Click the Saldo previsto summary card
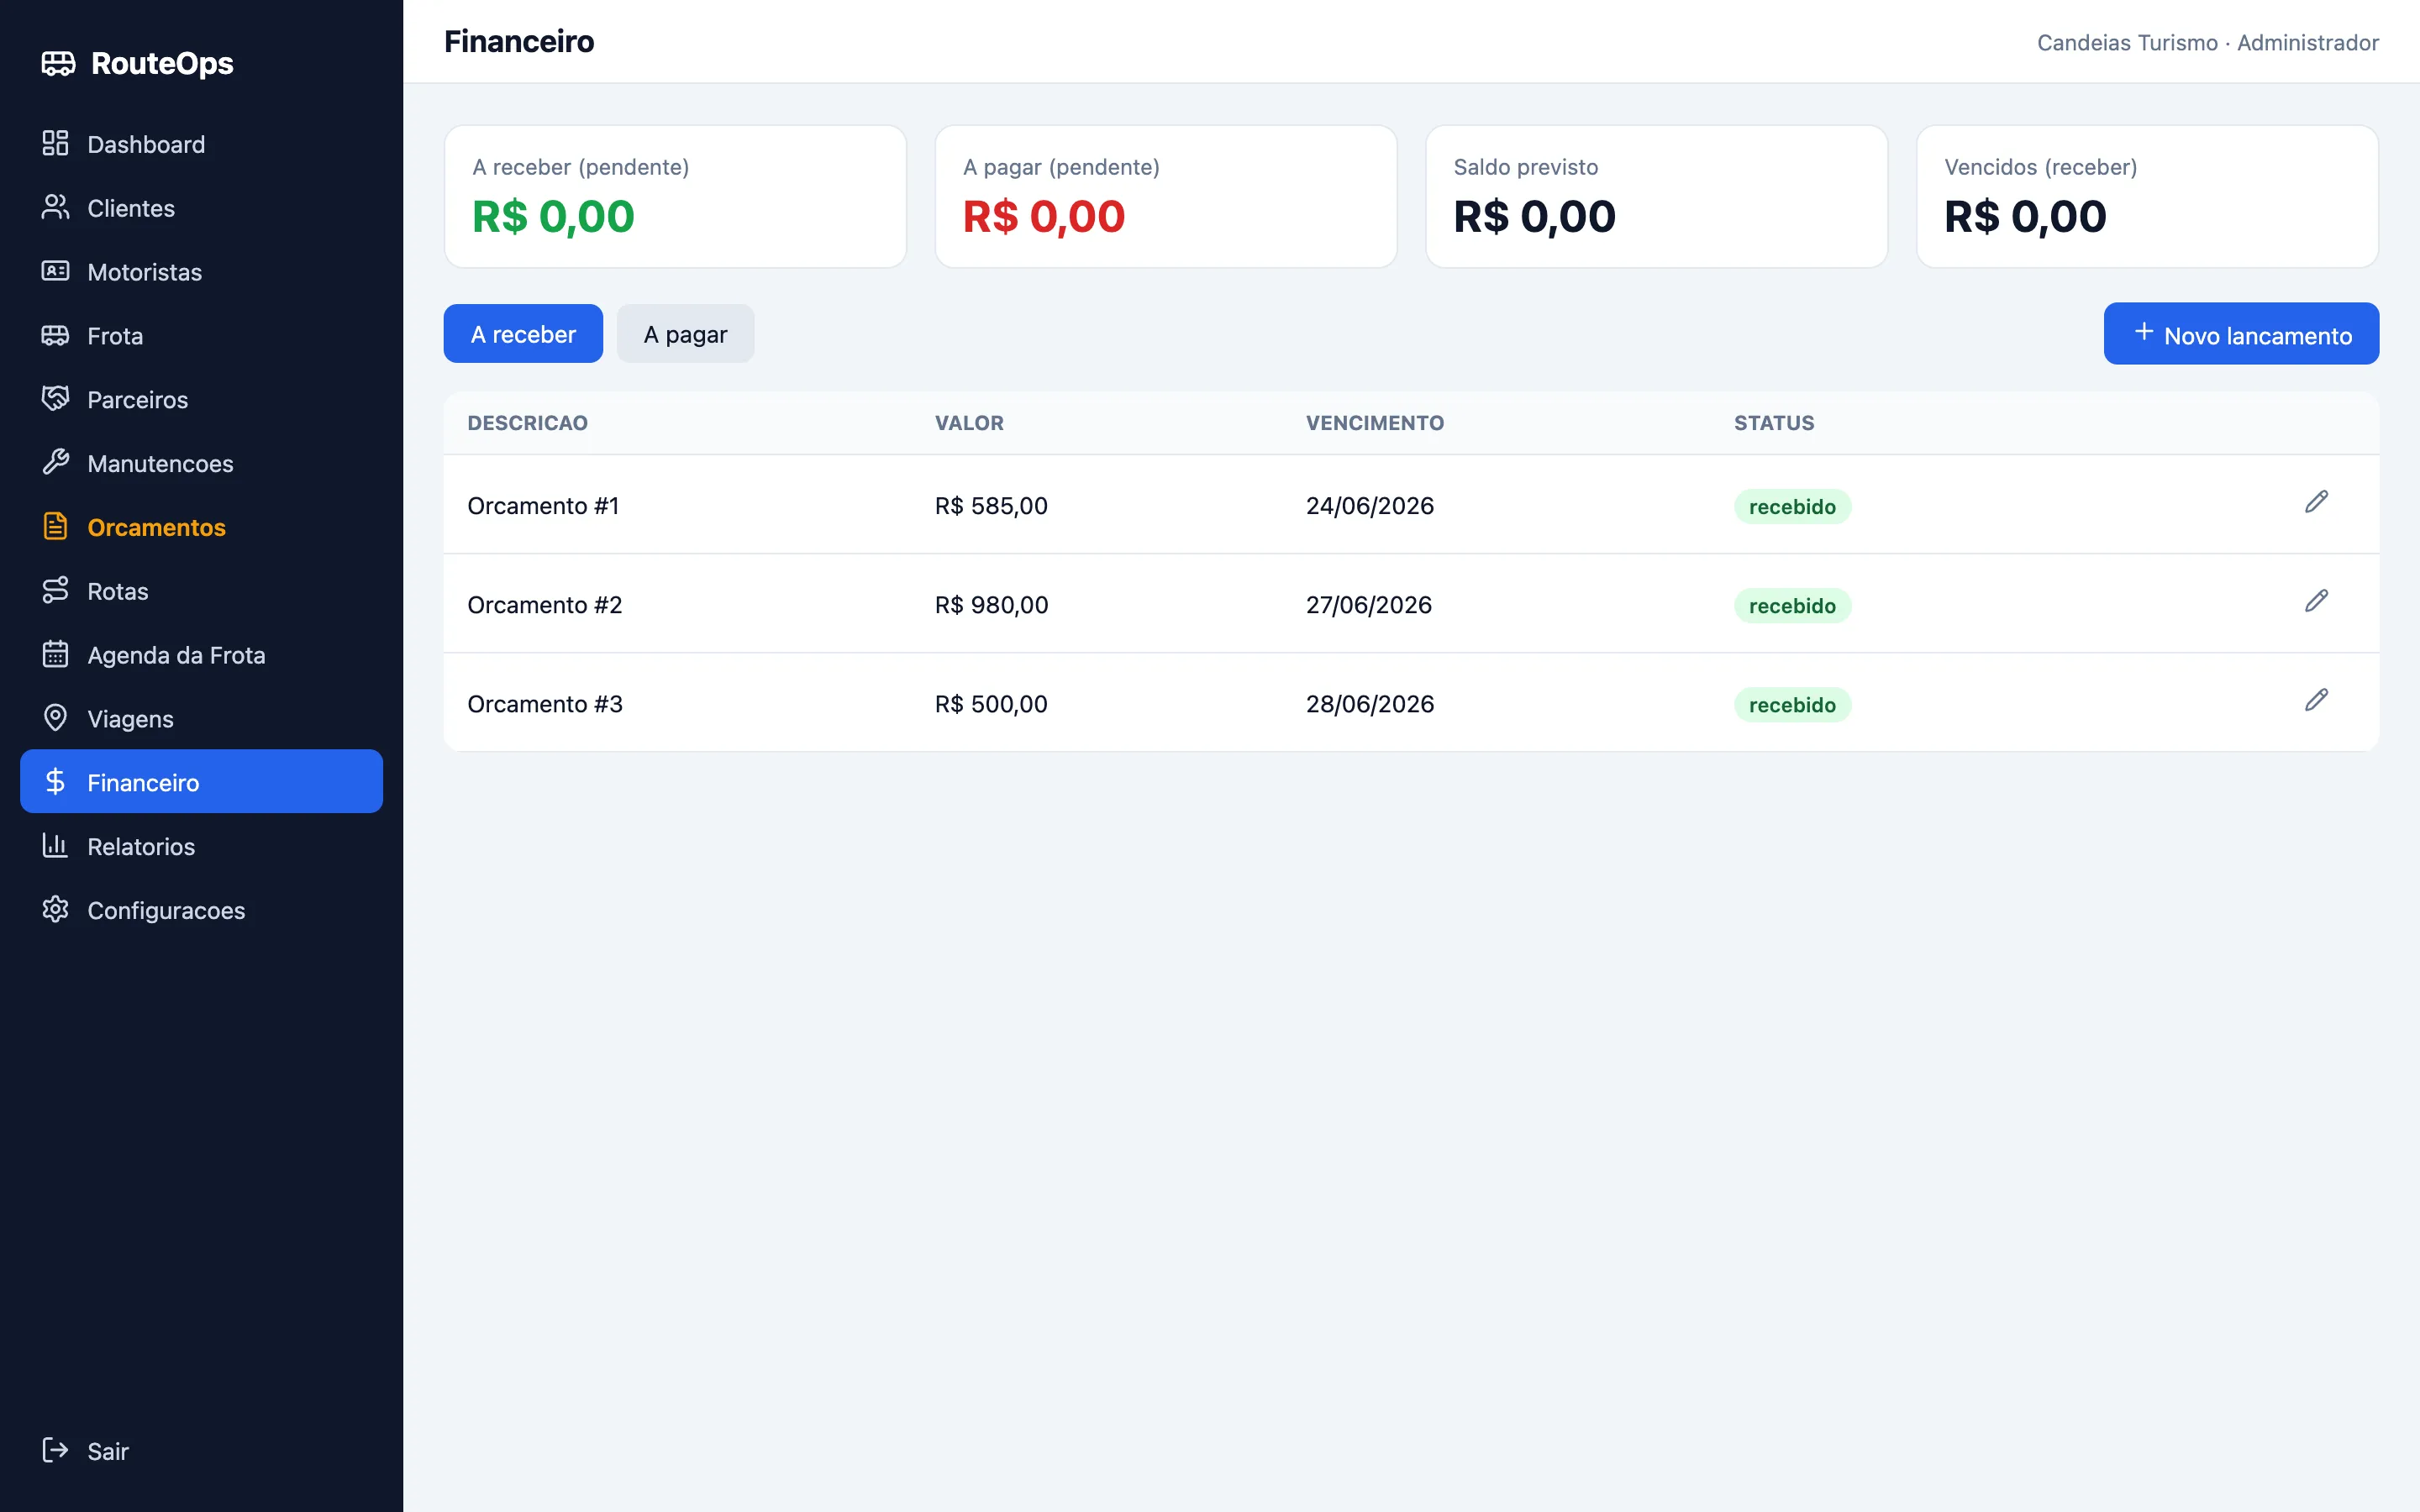Image resolution: width=2420 pixels, height=1512 pixels. click(x=1656, y=196)
